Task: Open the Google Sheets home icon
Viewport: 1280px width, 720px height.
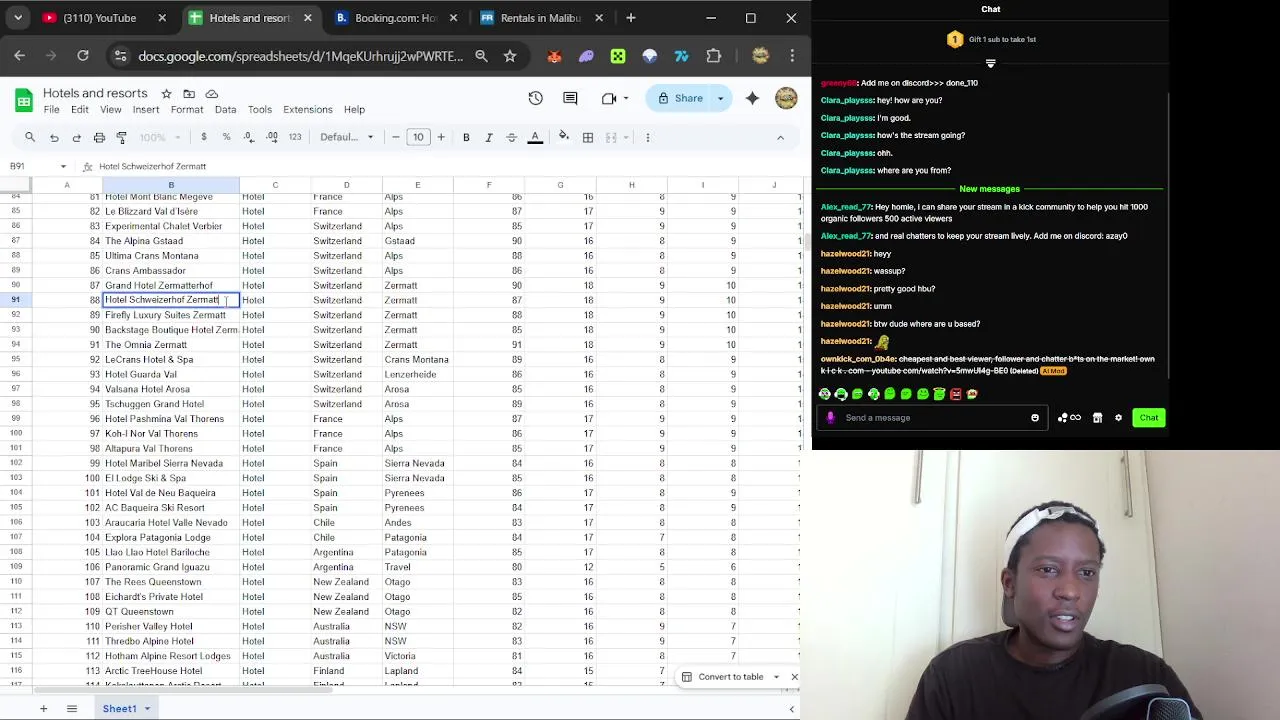Action: tap(23, 100)
